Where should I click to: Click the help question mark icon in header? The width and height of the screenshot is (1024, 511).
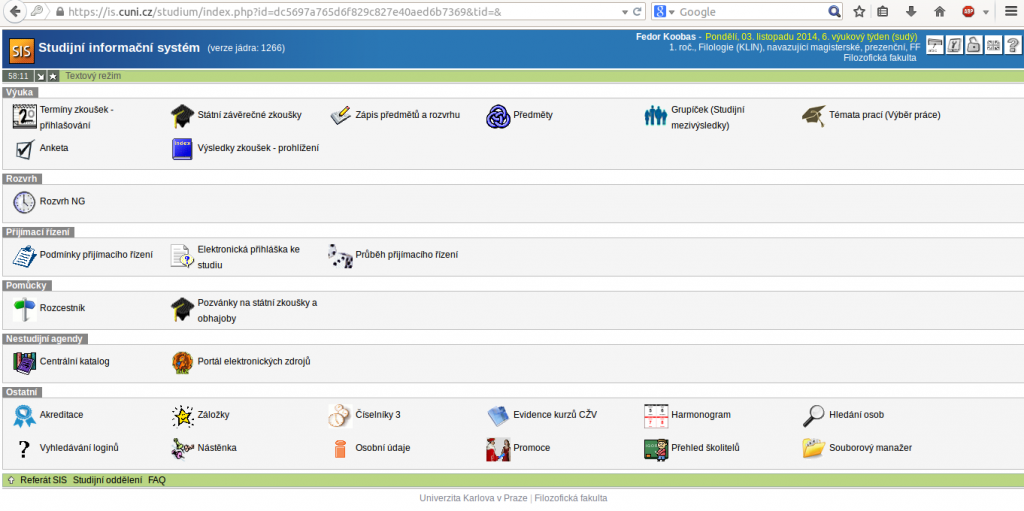tap(1011, 45)
